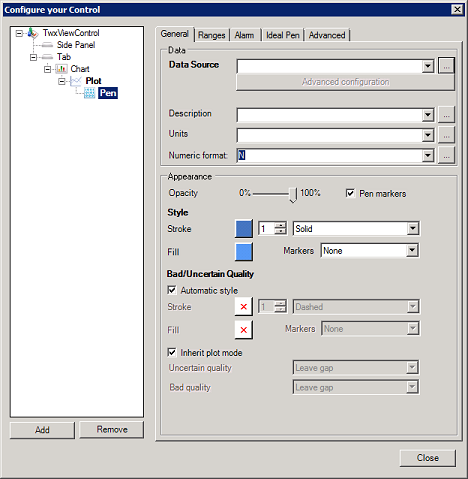Open Data Source browse ellipsis button
This screenshot has height=479, width=468.
(446, 66)
